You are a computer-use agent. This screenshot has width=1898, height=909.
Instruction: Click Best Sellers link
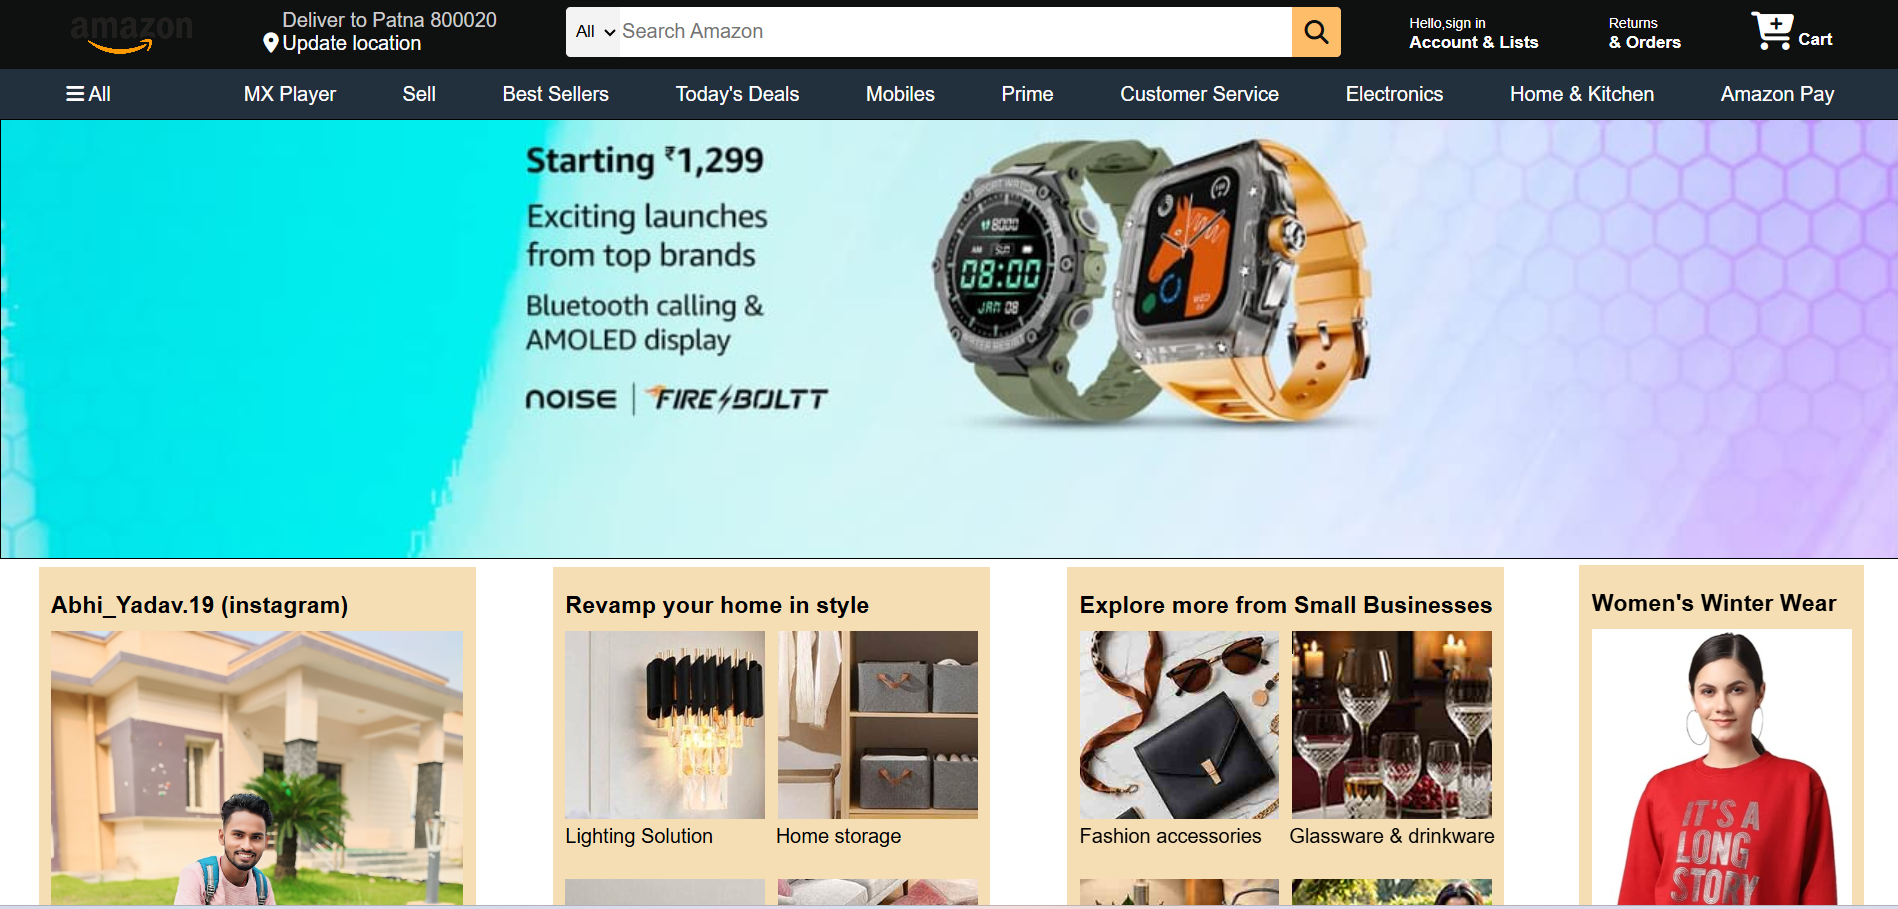pos(555,94)
